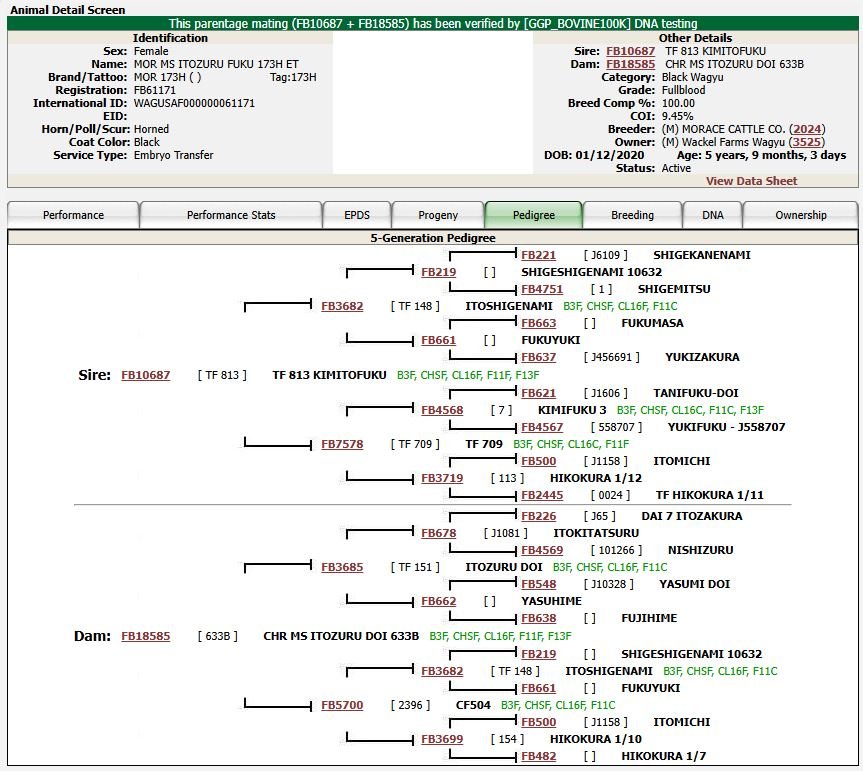Image resolution: width=863 pixels, height=771 pixels.
Task: Open FB221 Shigekanenami pedigree link
Action: [538, 255]
